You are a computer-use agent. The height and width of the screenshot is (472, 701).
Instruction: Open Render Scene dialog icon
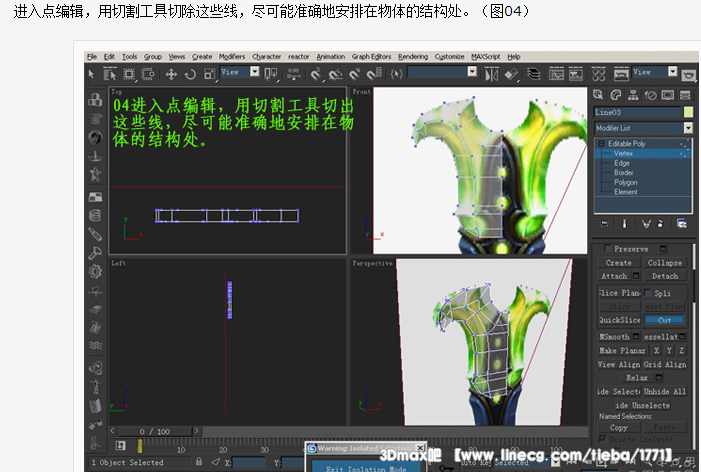coord(621,74)
